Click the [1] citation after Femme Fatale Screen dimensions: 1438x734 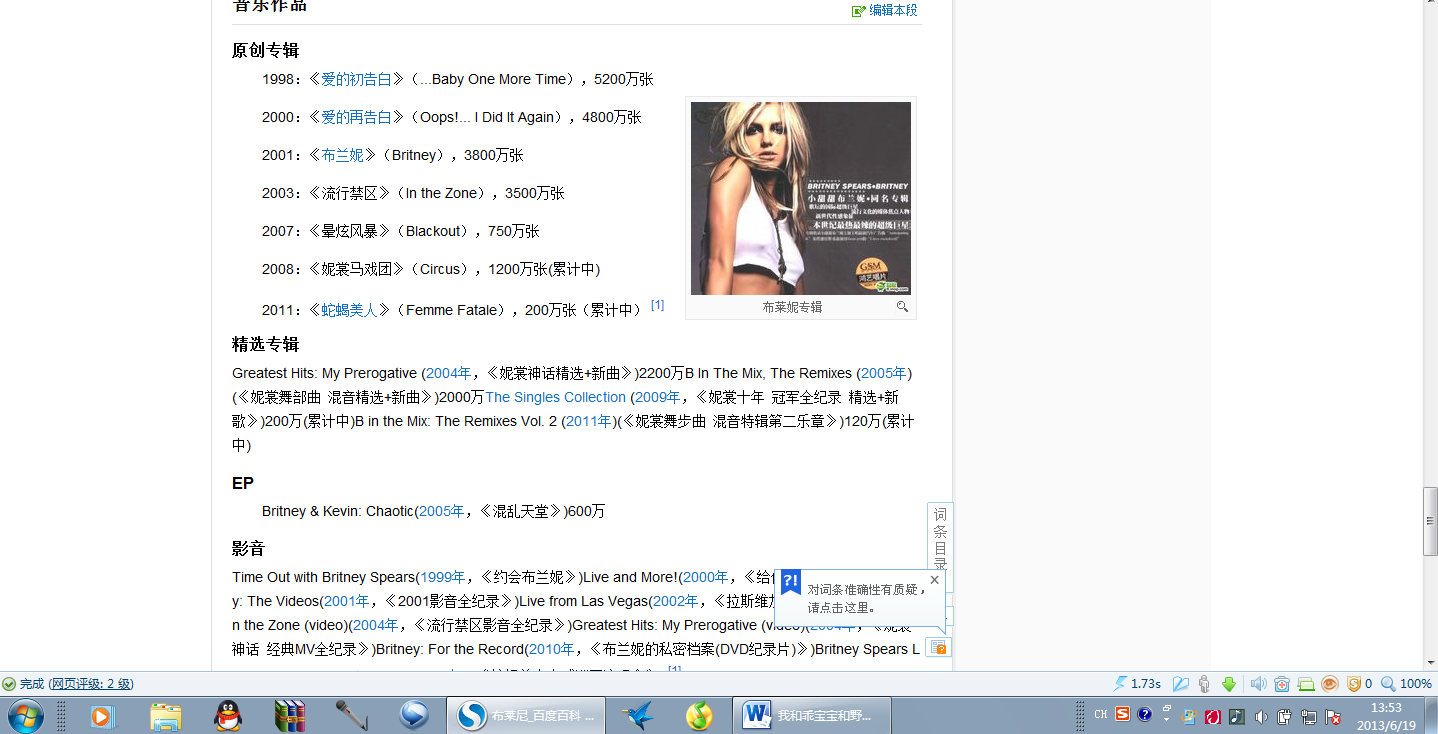click(x=657, y=305)
